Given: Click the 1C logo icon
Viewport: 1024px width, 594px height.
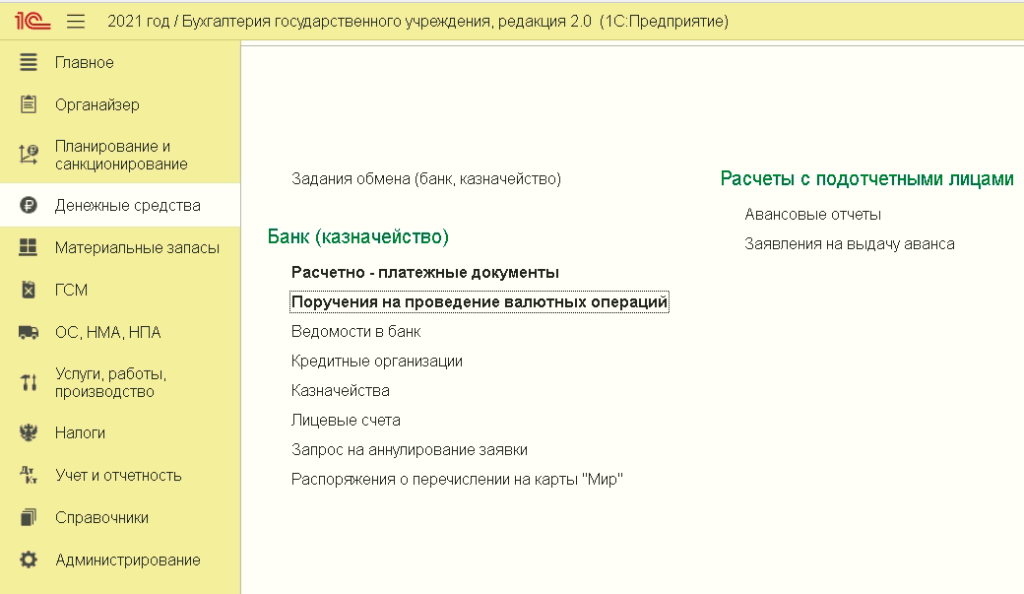Looking at the screenshot, I should click(x=33, y=20).
